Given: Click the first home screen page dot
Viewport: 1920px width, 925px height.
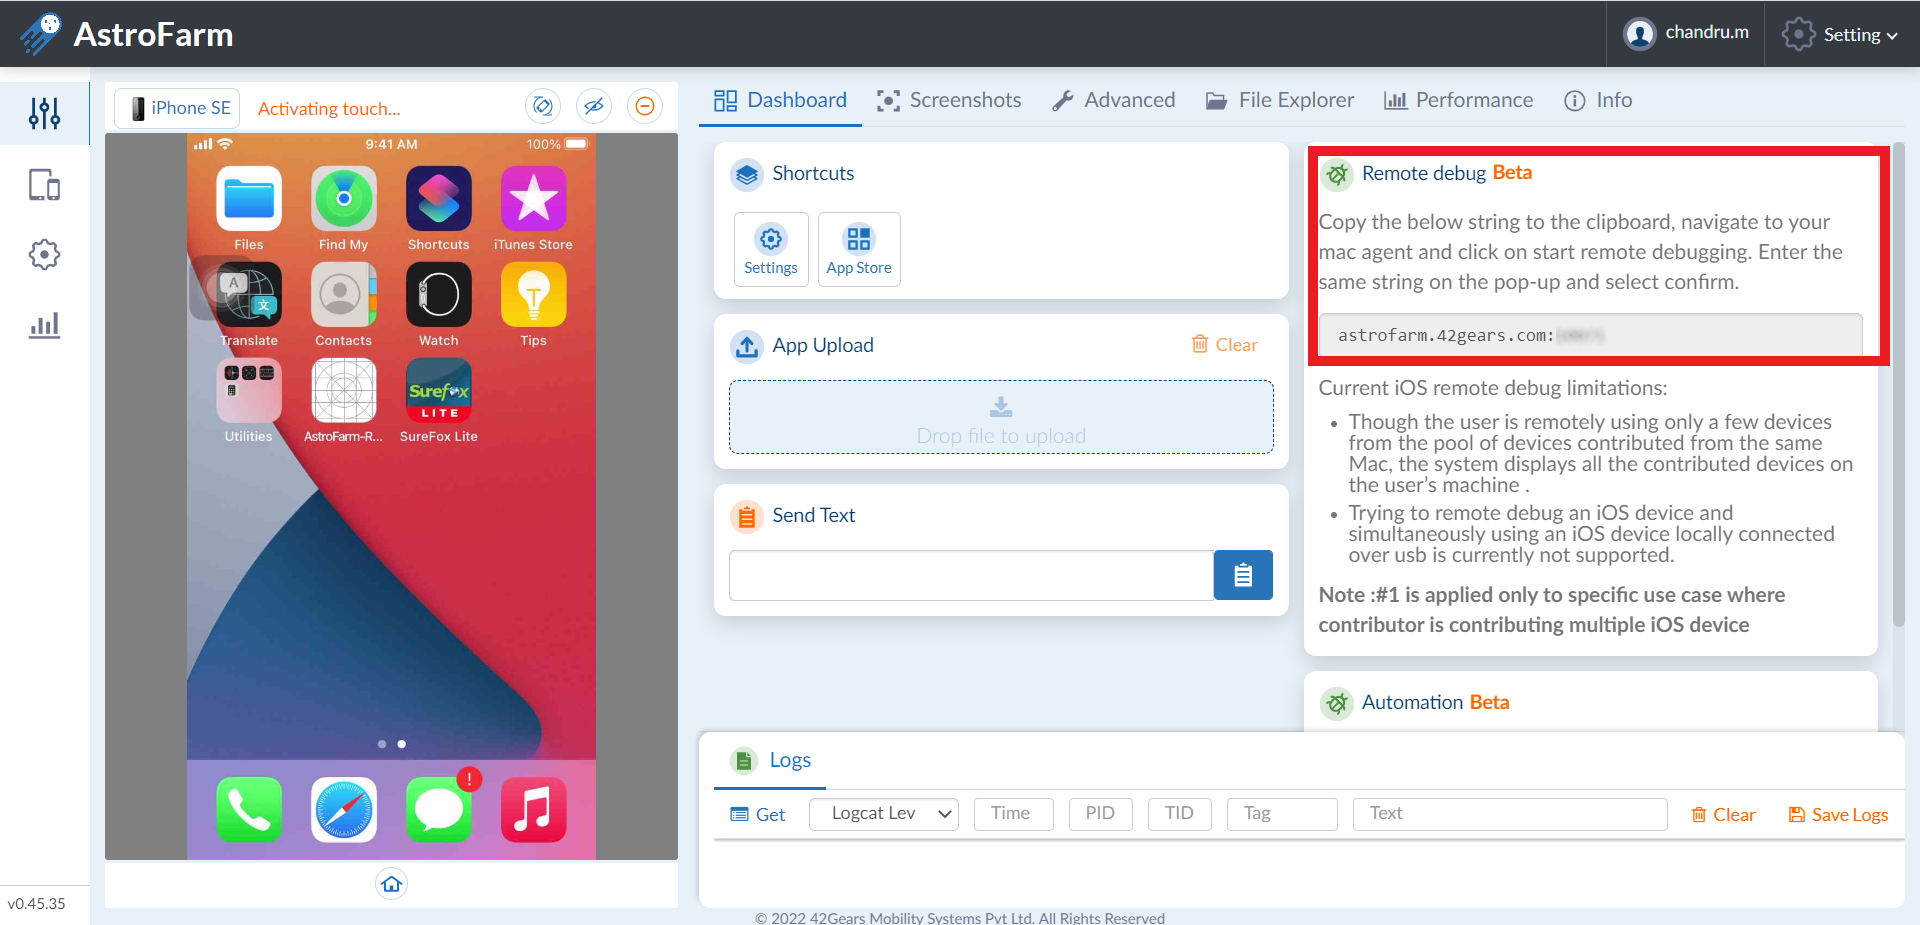Looking at the screenshot, I should [x=382, y=744].
